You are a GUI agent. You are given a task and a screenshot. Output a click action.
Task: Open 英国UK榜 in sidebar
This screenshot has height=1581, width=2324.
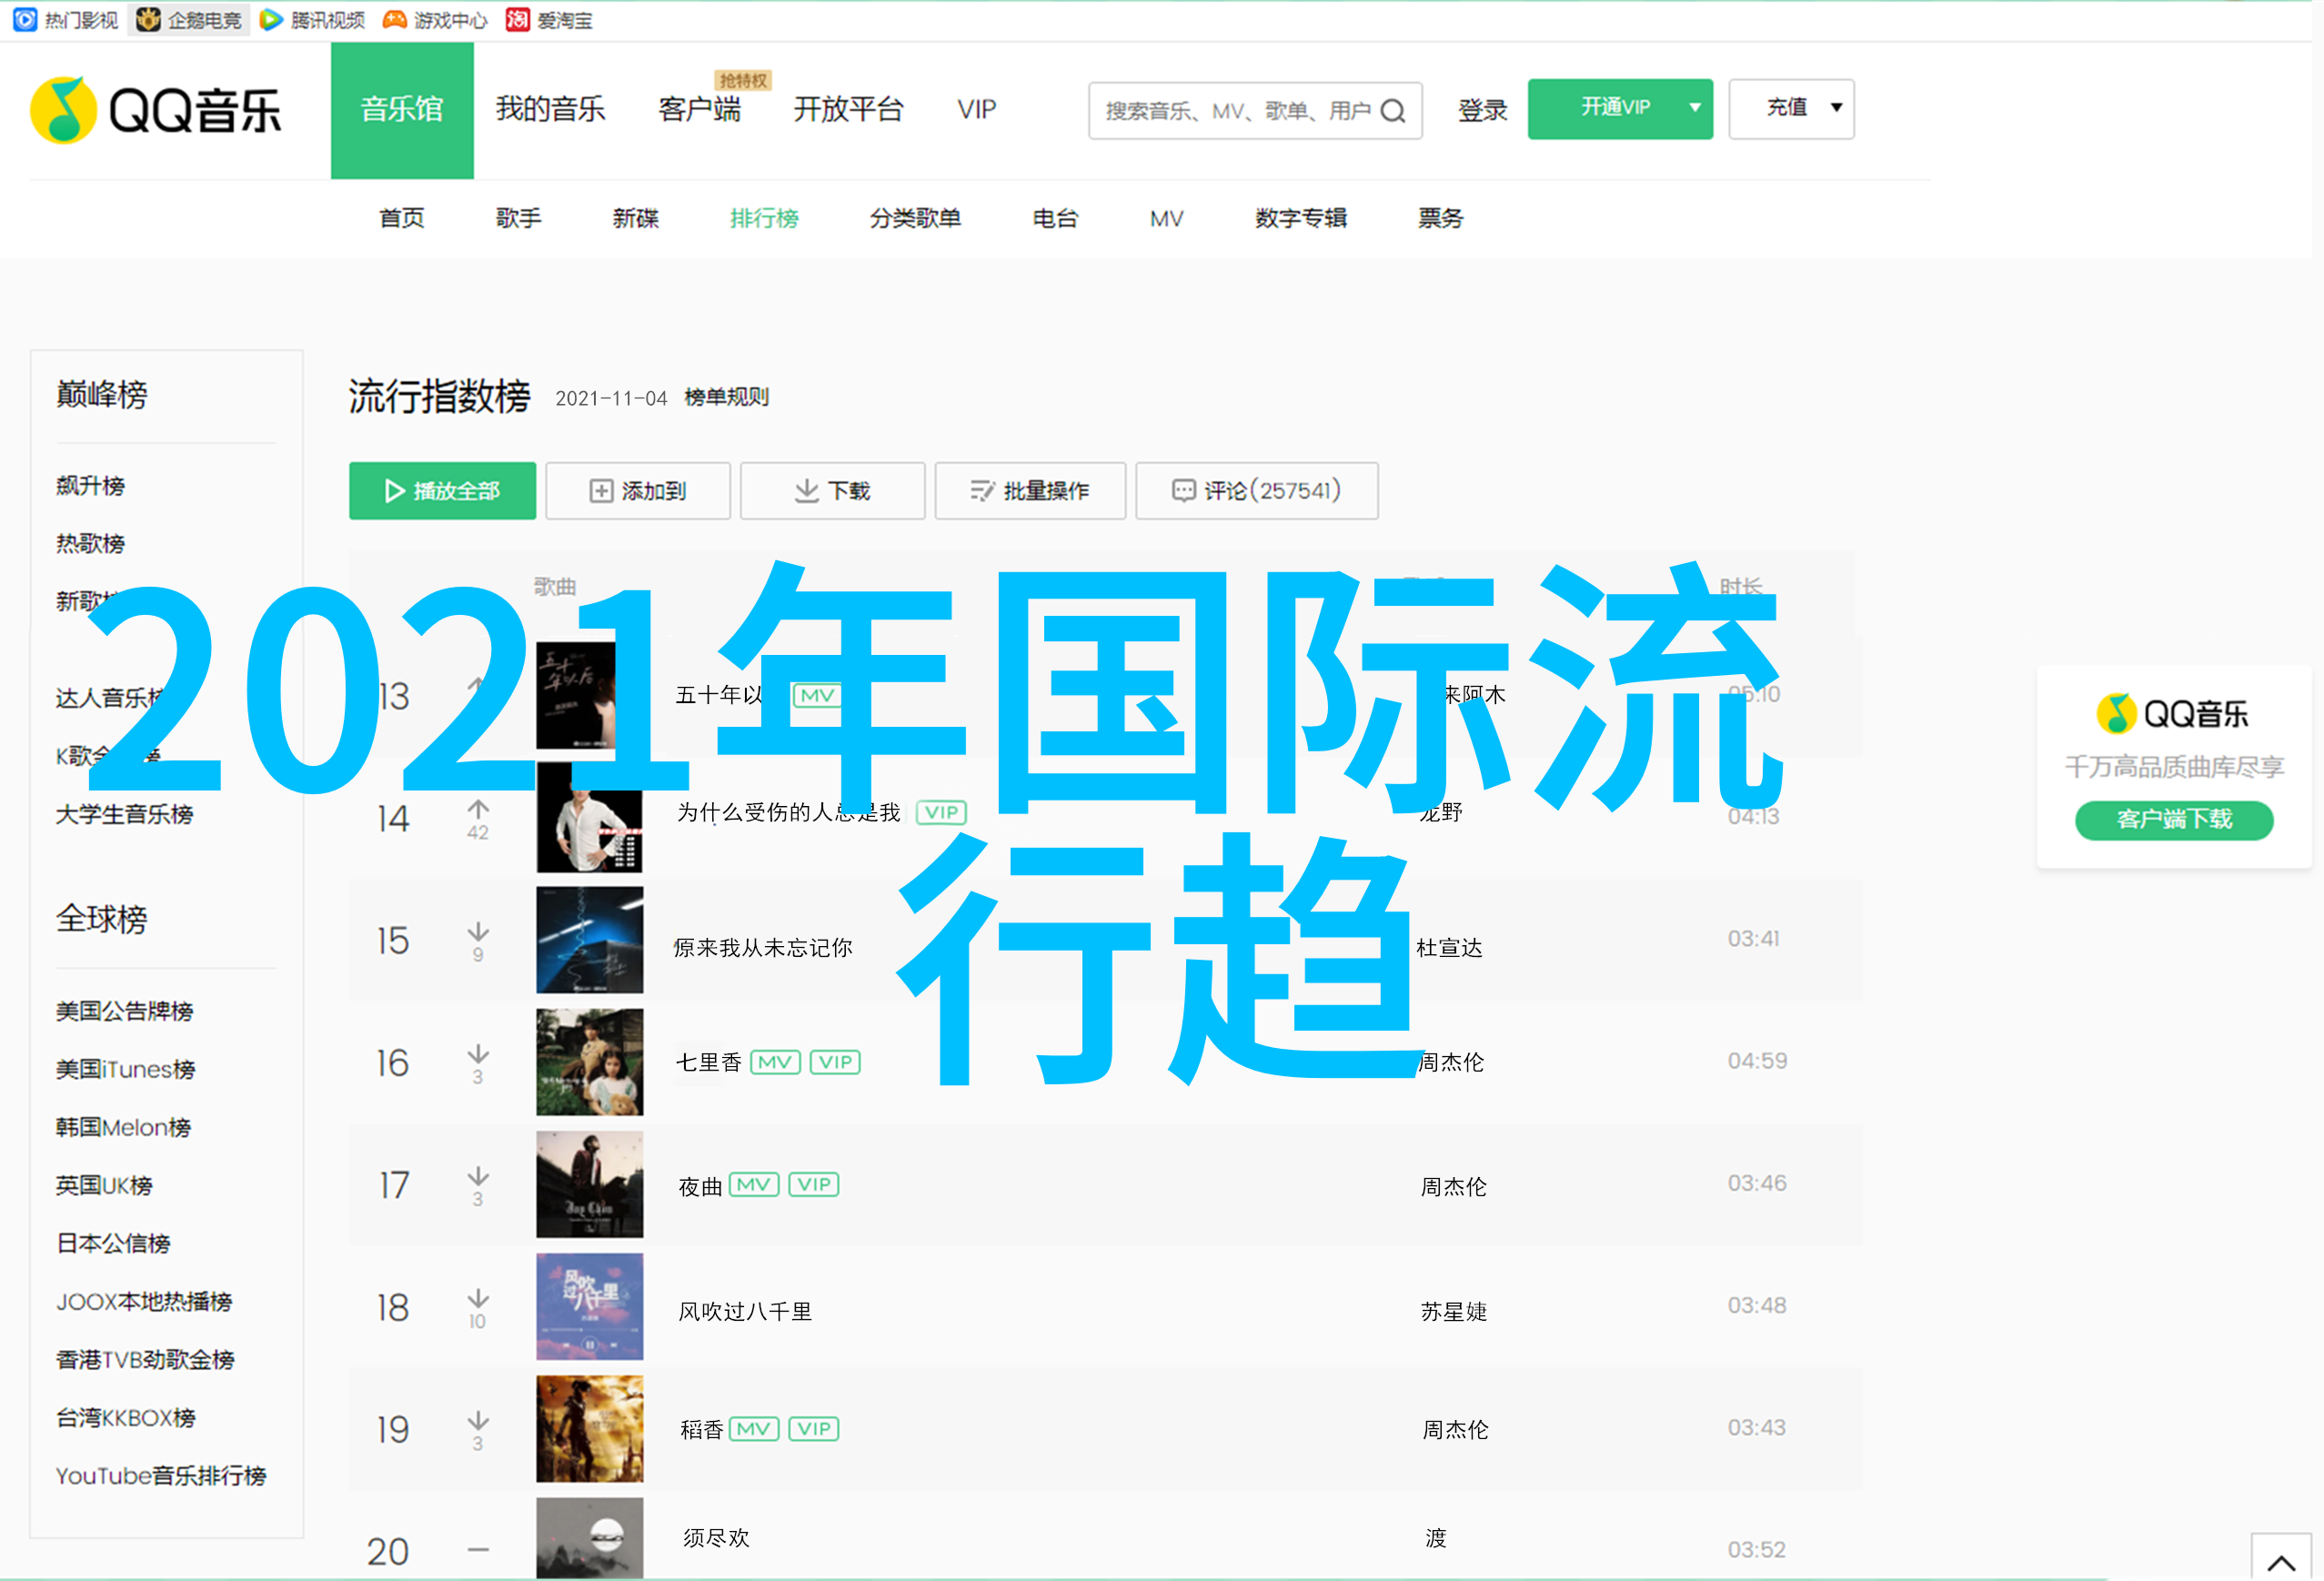coord(105,1186)
